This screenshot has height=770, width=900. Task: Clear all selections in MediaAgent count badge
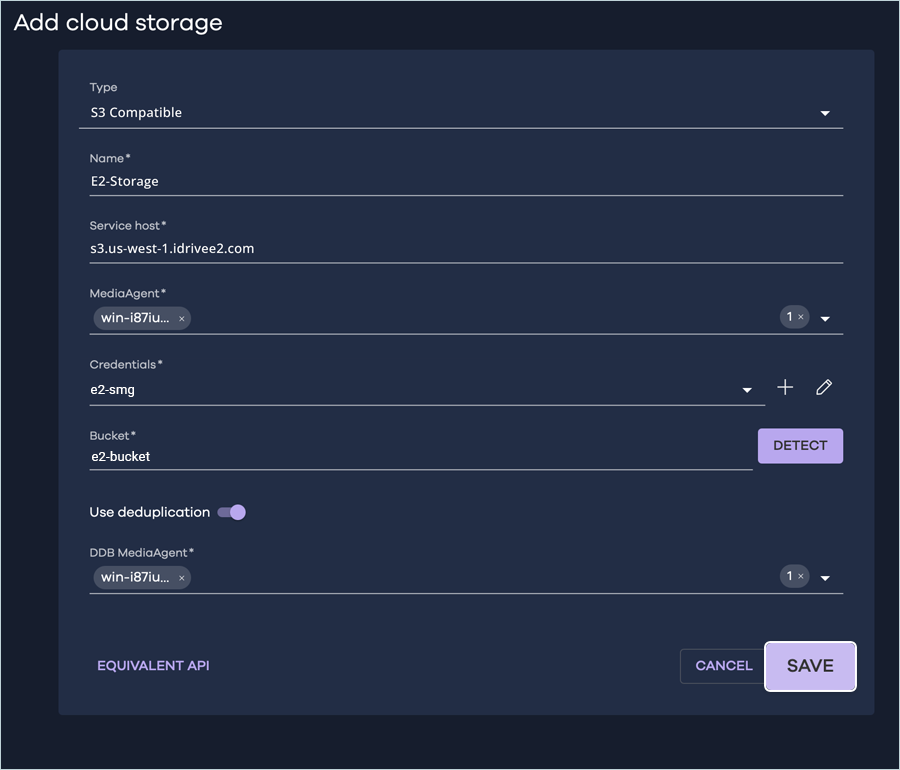[800, 317]
